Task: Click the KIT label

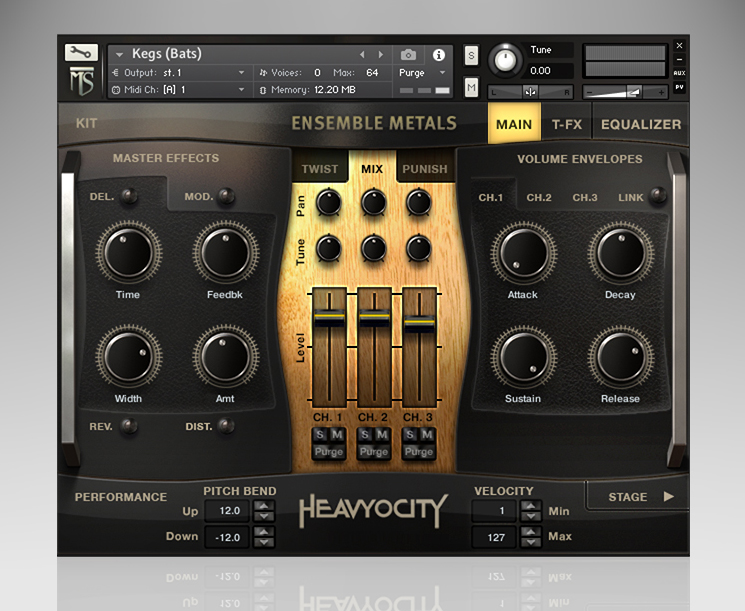Action: click(x=86, y=124)
